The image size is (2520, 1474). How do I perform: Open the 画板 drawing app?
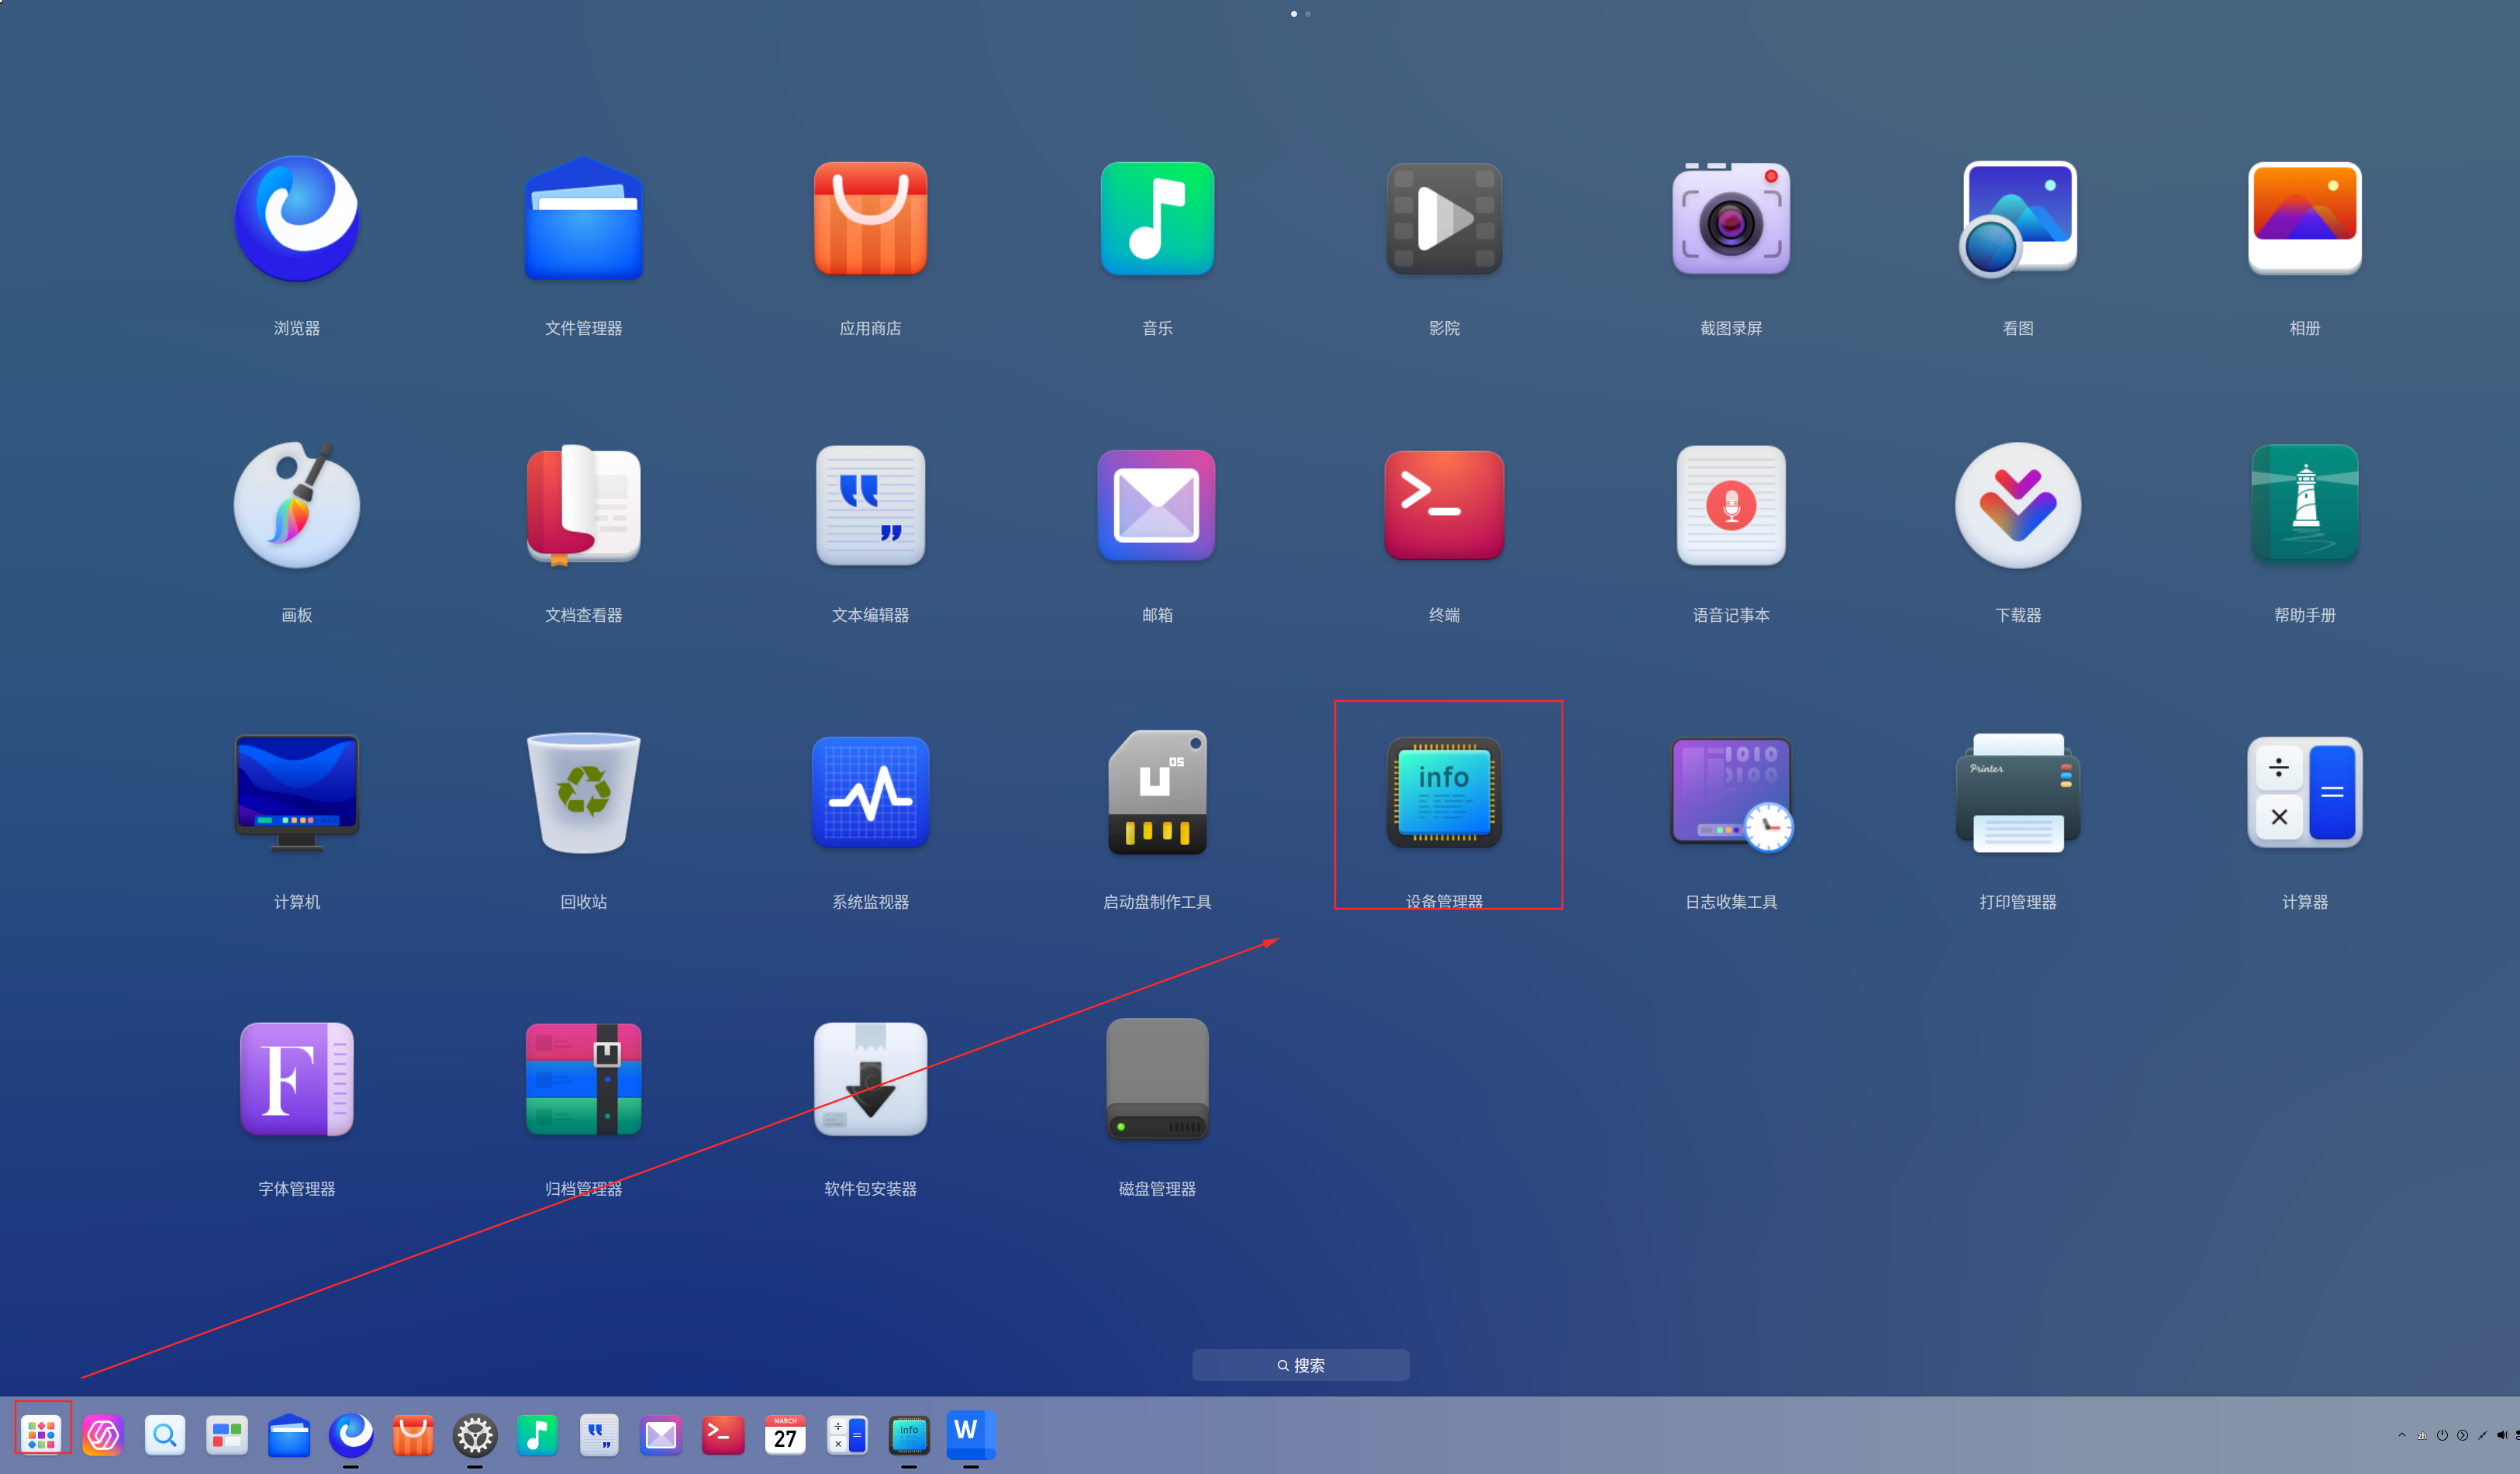click(296, 506)
